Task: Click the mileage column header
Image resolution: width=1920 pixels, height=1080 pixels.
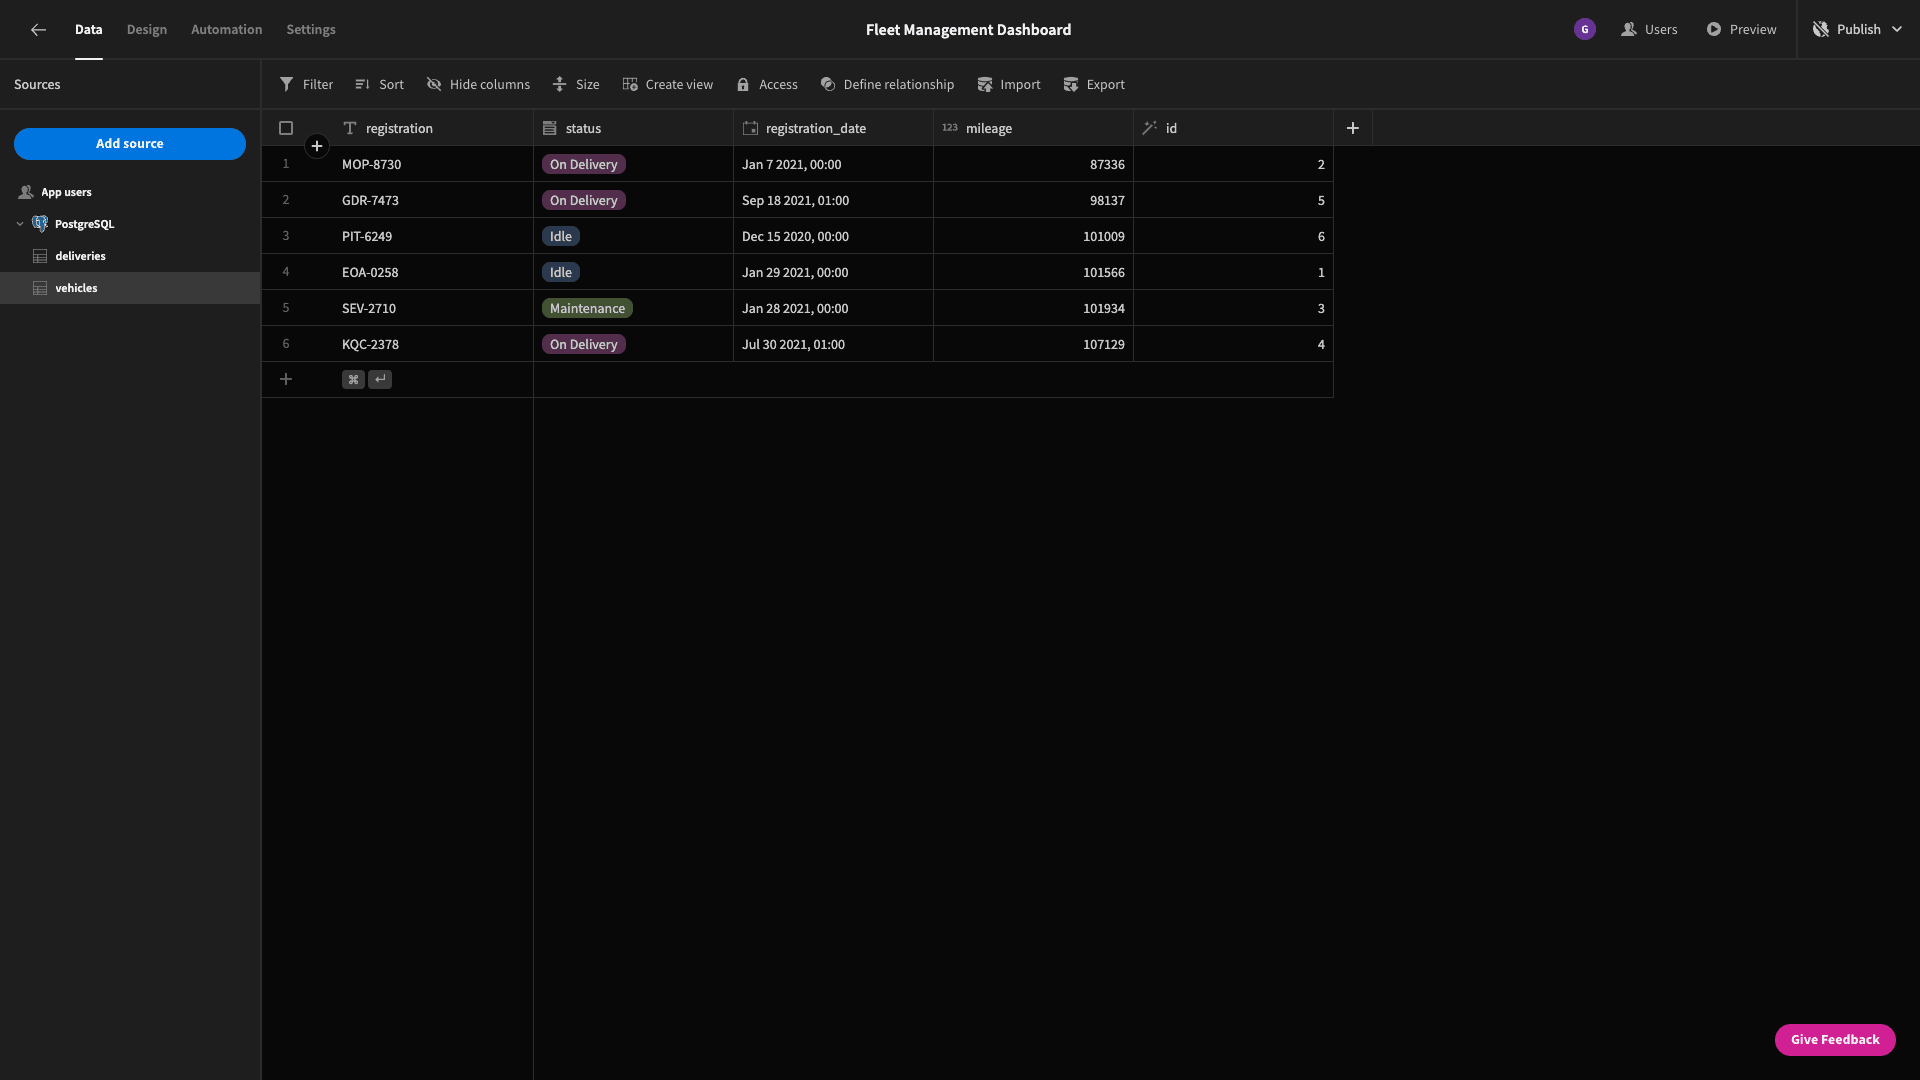Action: 1033,128
